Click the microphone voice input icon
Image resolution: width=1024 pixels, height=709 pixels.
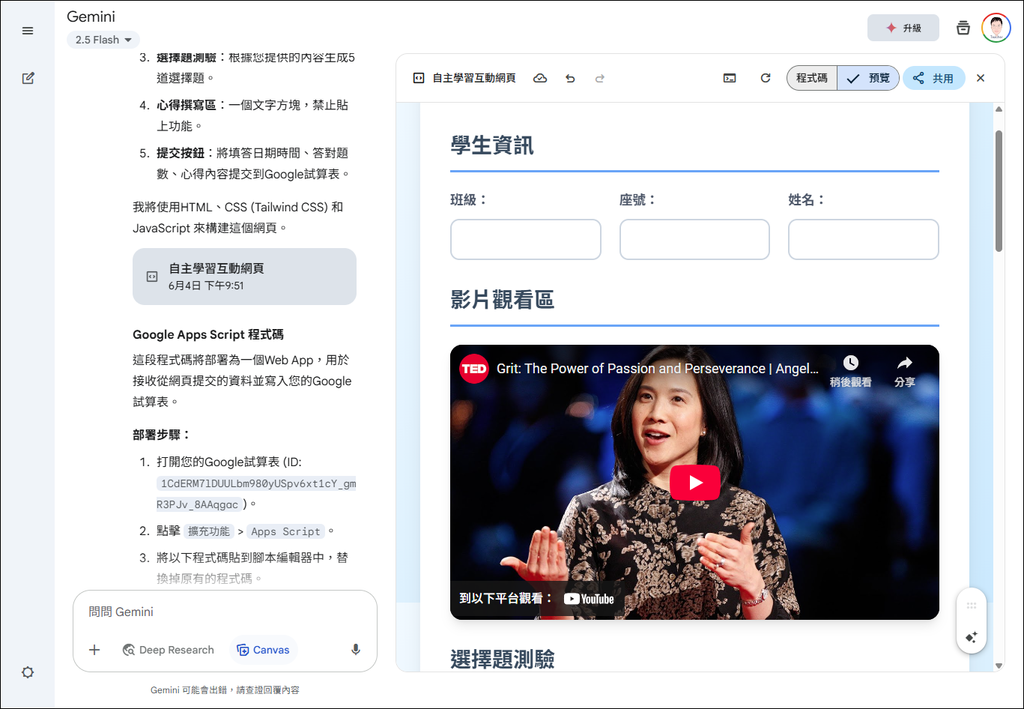coord(355,650)
